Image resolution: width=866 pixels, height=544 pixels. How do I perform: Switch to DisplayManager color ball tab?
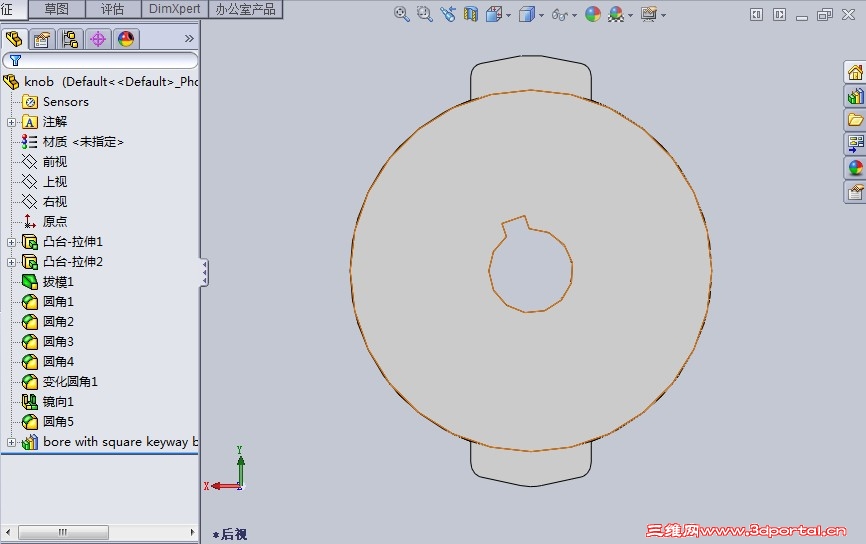pyautogui.click(x=126, y=39)
